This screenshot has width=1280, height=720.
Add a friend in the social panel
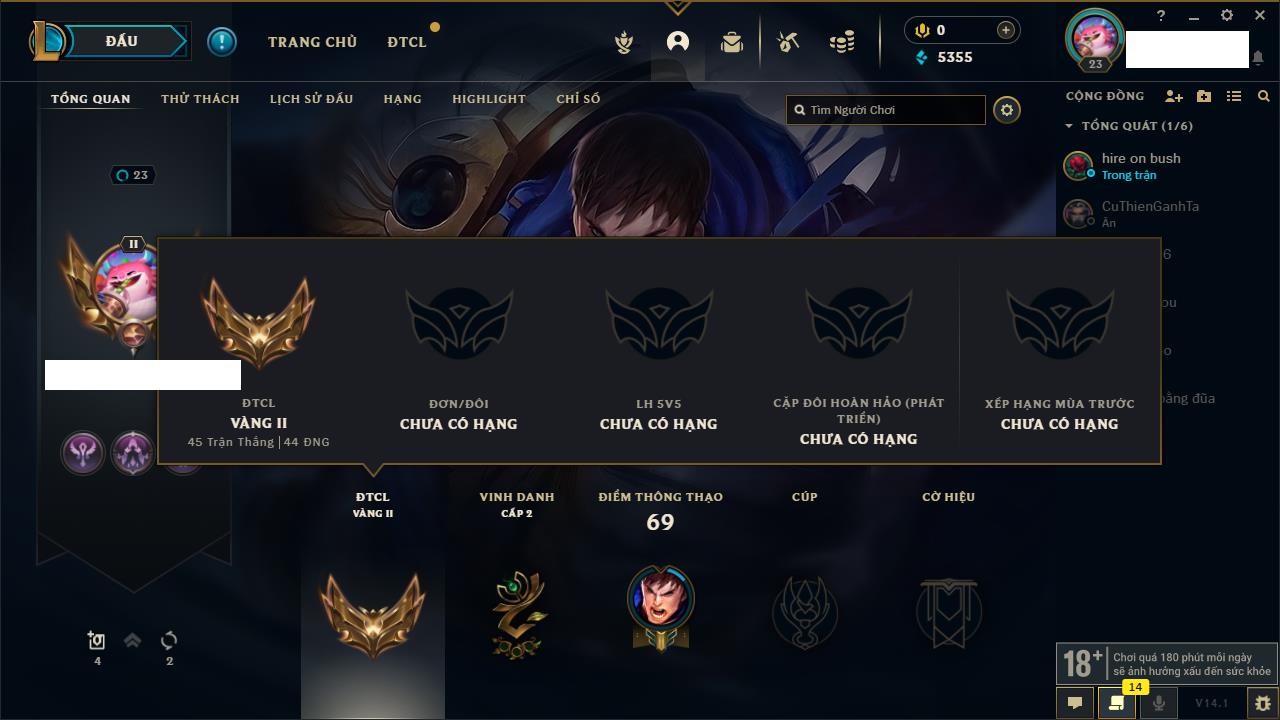tap(1174, 96)
